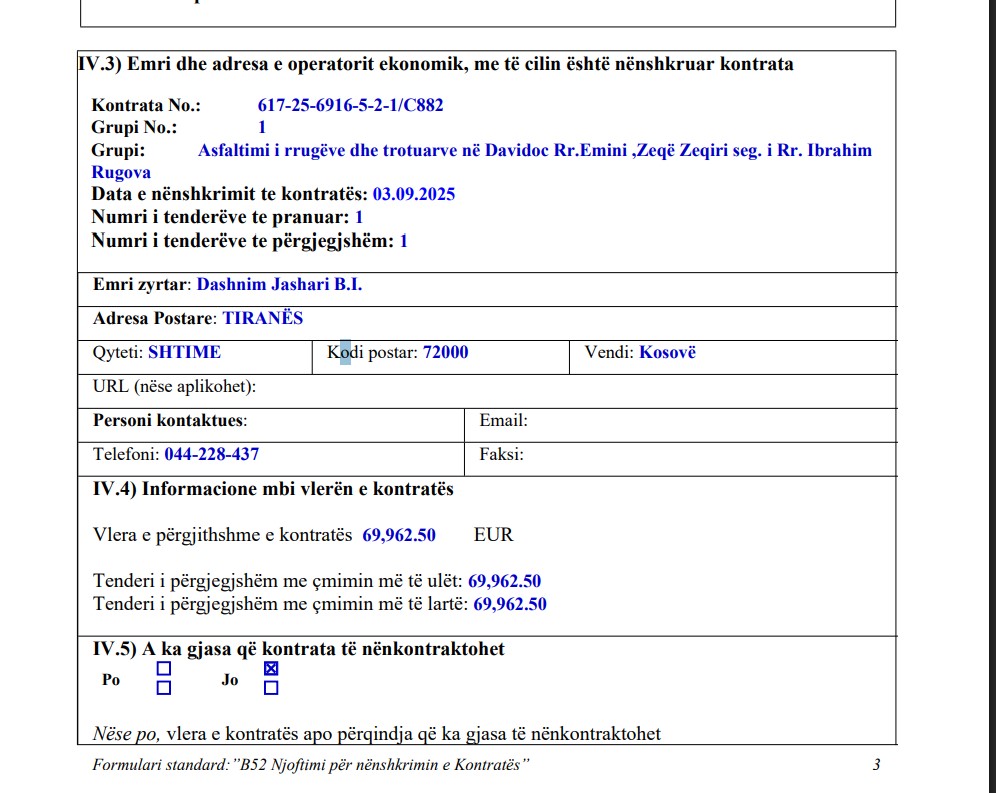Click the 'Grupi No.:' label
Screen dimensions: 996x793
(135, 128)
